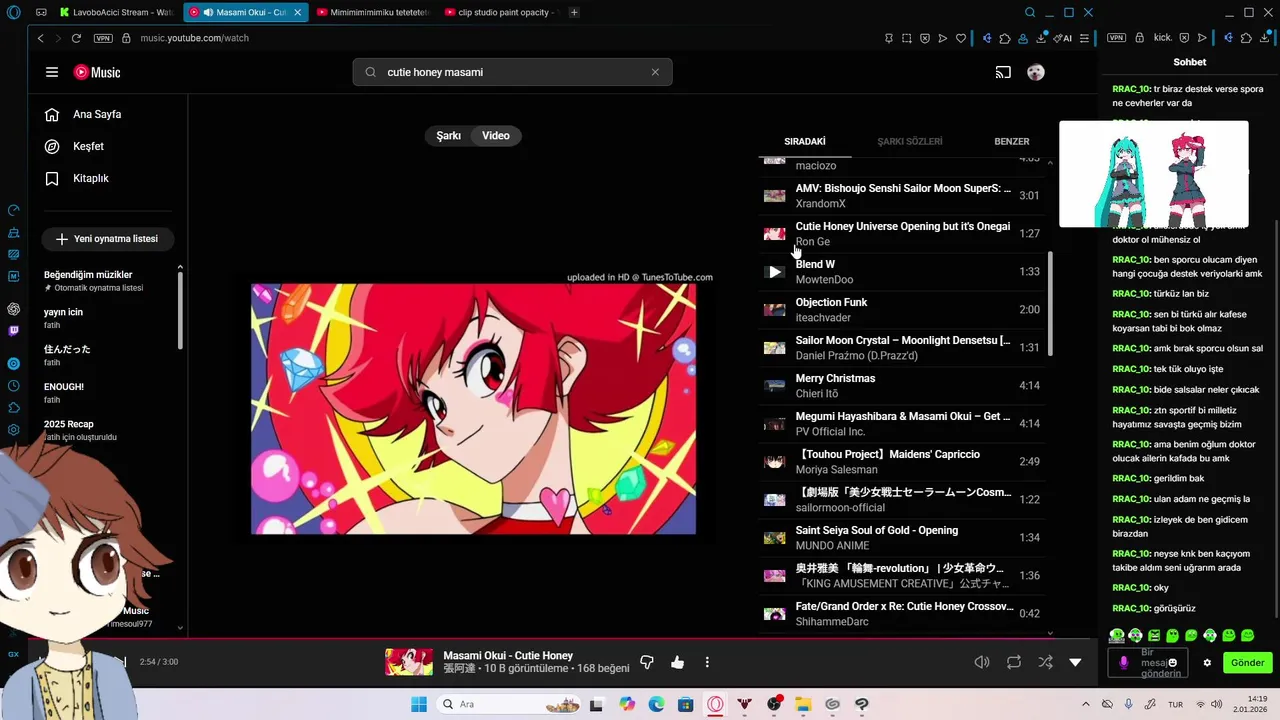Open the three-dot menu for the current song
The image size is (1280, 720).
(x=707, y=662)
